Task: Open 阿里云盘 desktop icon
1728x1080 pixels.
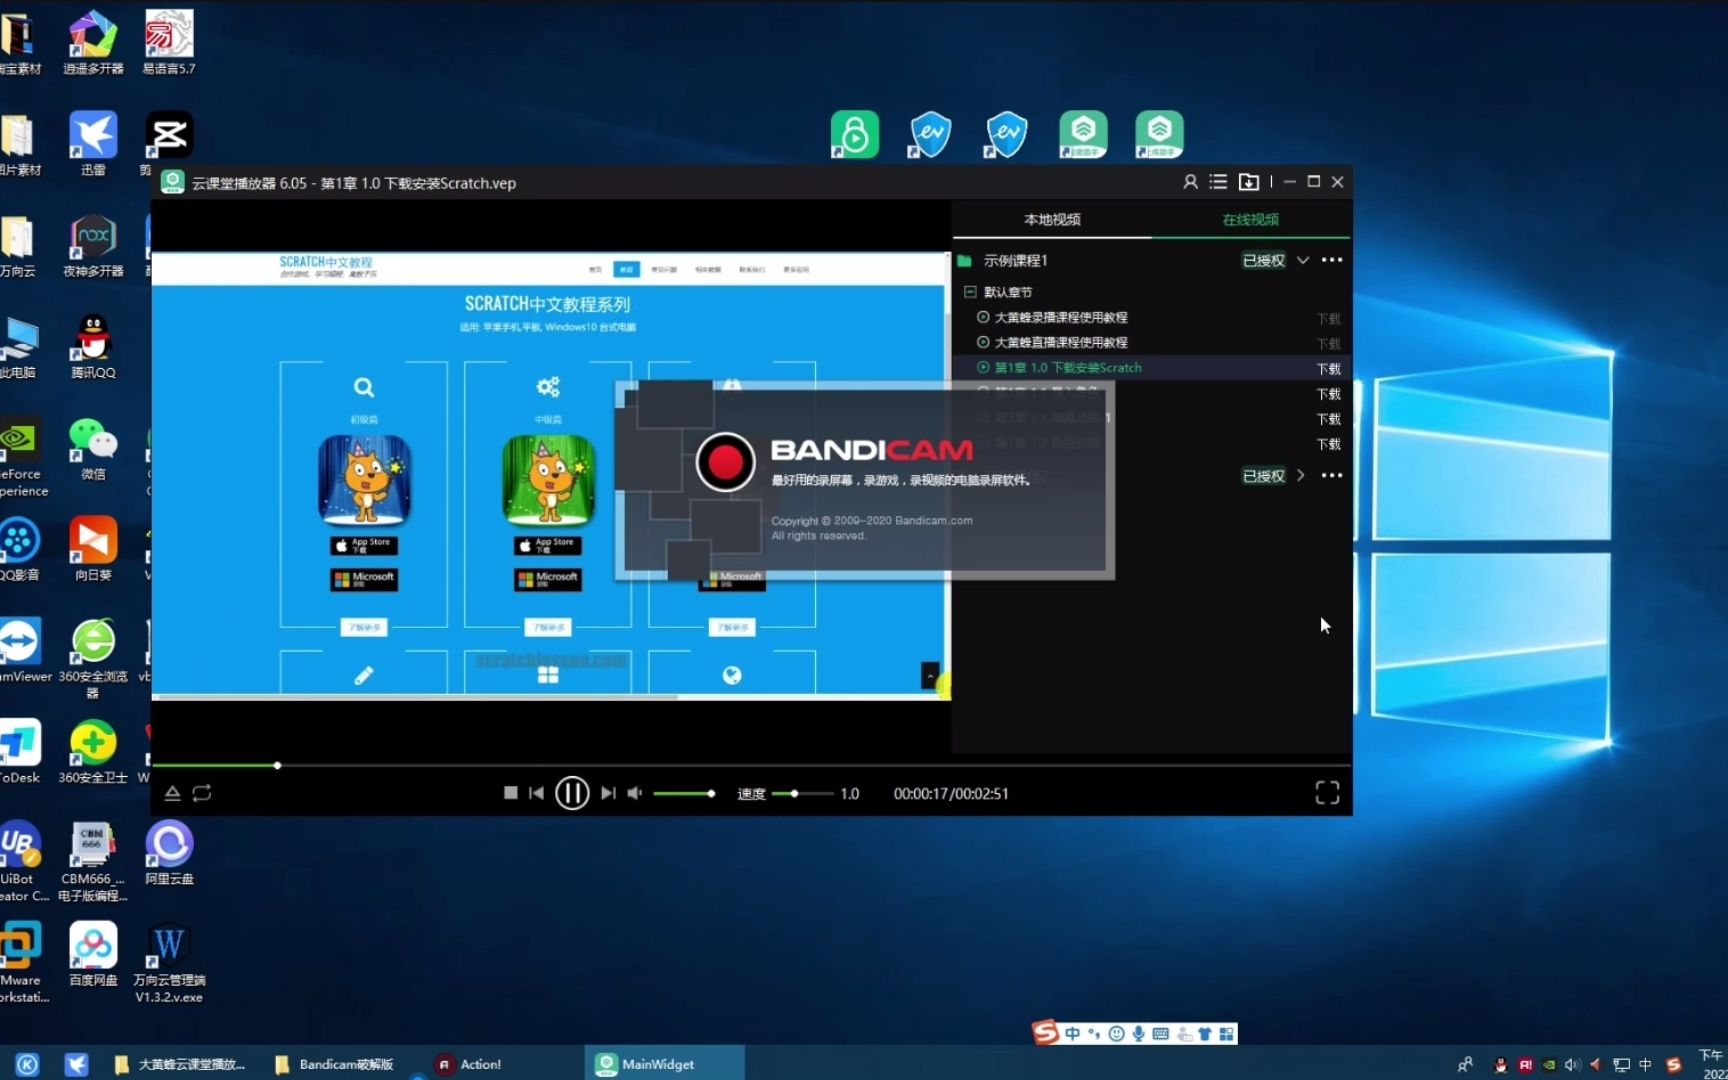Action: (169, 852)
